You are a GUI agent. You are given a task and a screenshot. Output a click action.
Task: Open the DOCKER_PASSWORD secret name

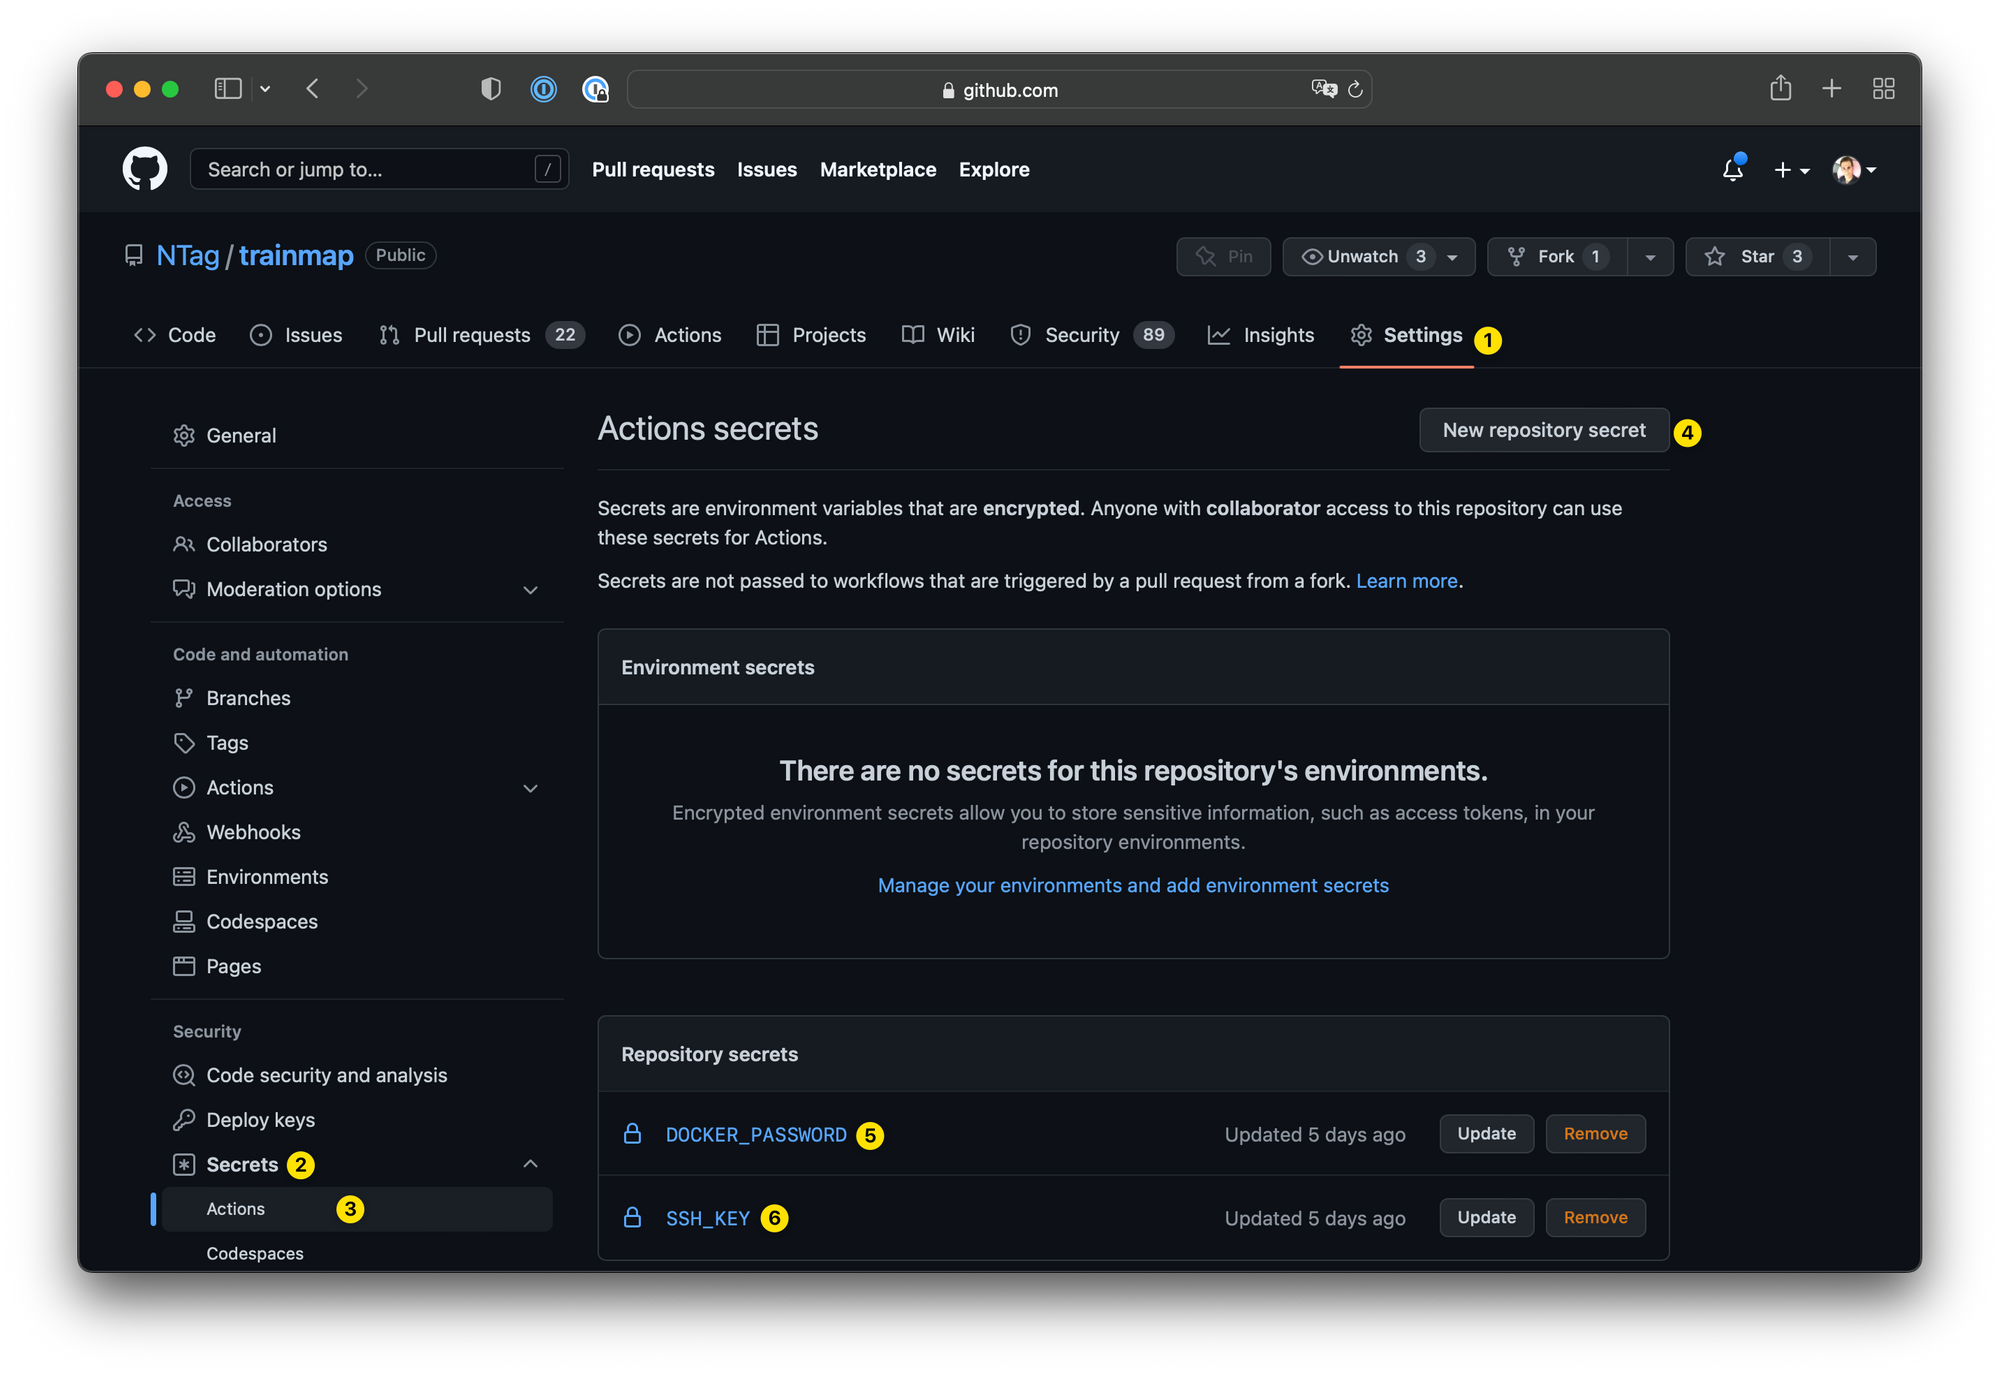tap(756, 1134)
